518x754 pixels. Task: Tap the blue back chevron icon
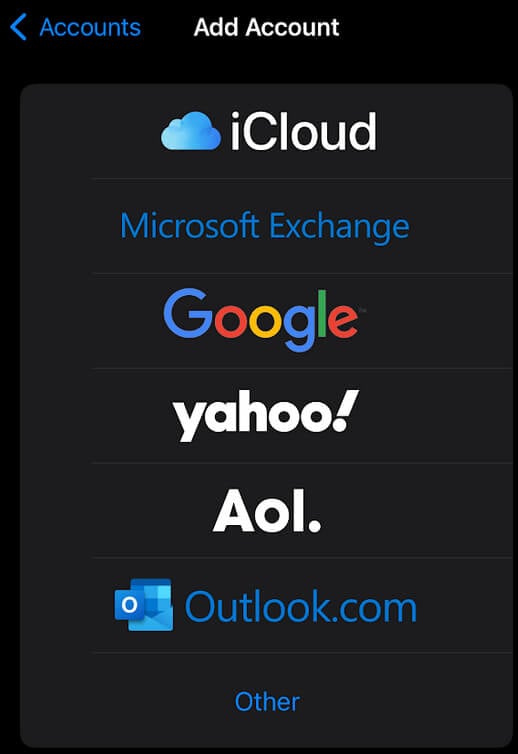point(18,27)
